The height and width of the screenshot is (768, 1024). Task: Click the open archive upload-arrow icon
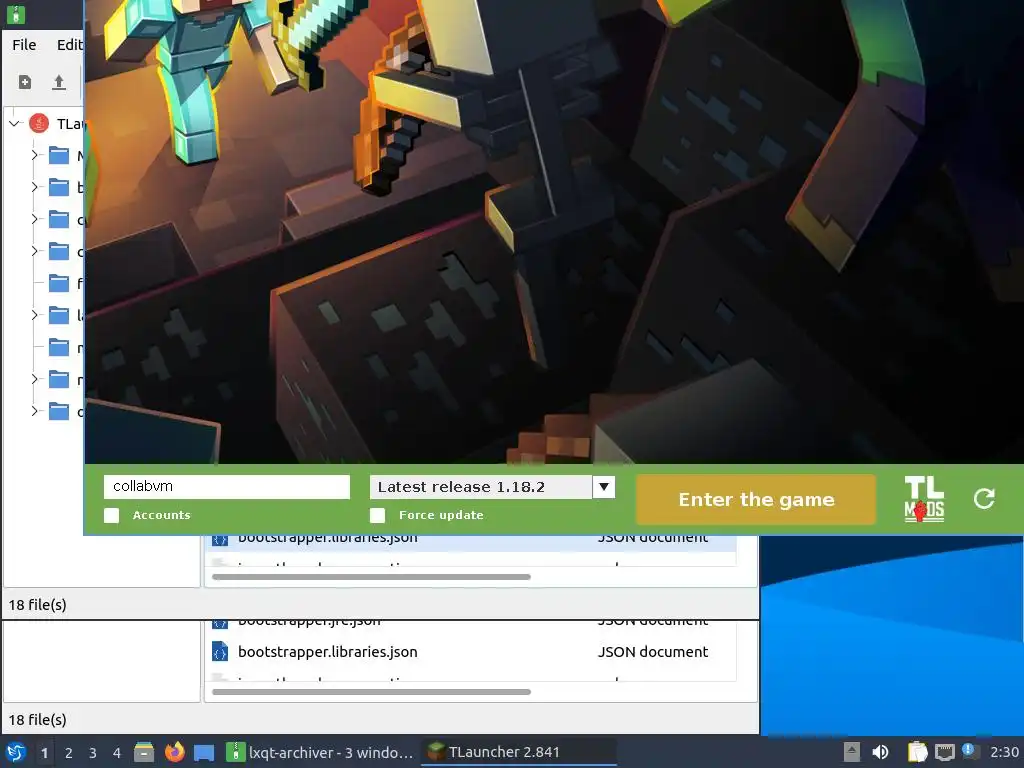[59, 82]
